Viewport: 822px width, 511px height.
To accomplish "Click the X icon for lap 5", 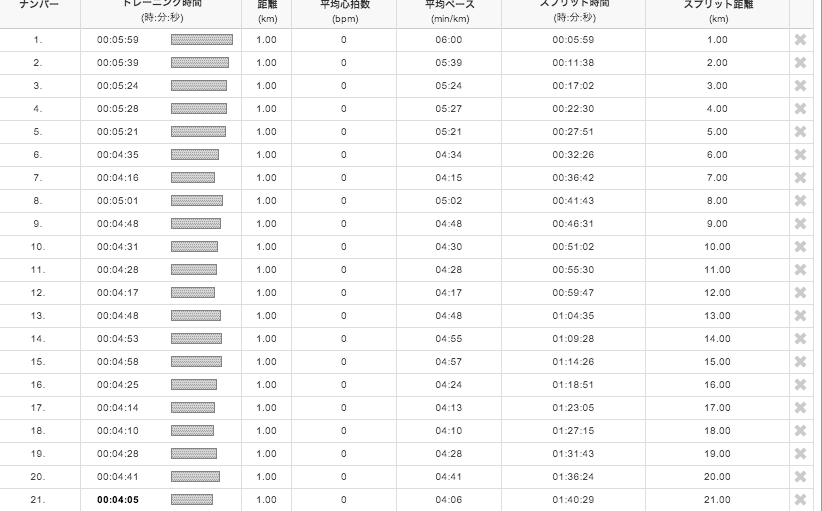I will coord(800,132).
